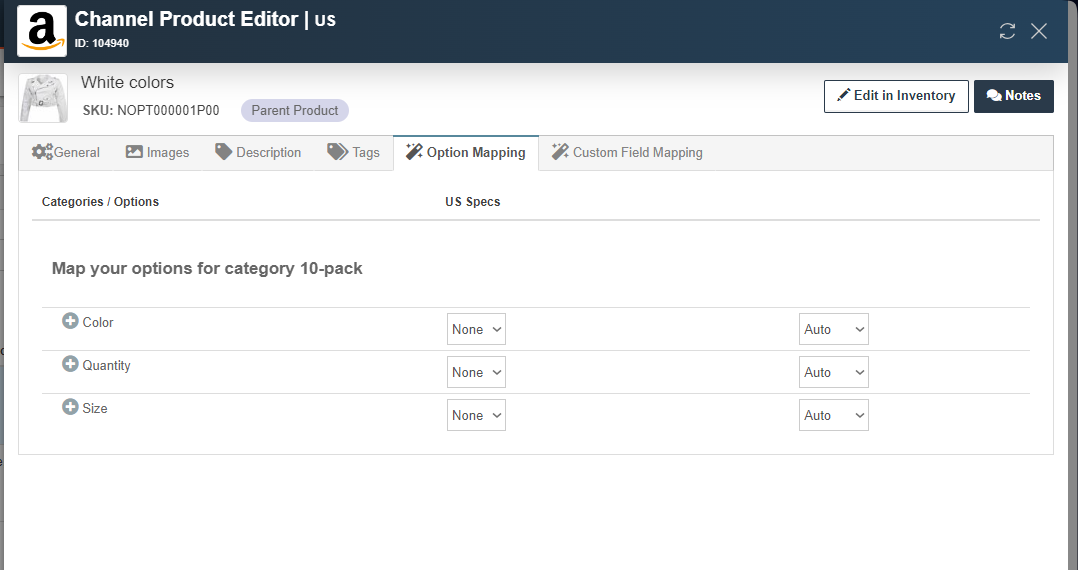Select the Option Mapping tab
The height and width of the screenshot is (570, 1078).
click(465, 153)
